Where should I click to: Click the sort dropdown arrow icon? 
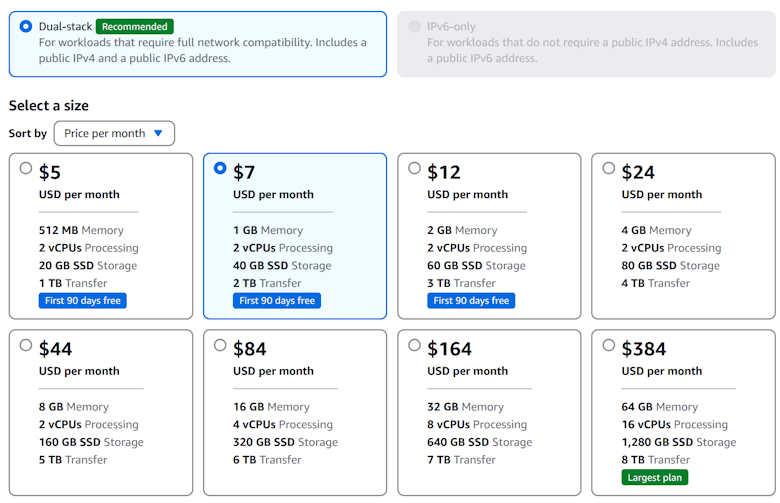[x=158, y=133]
